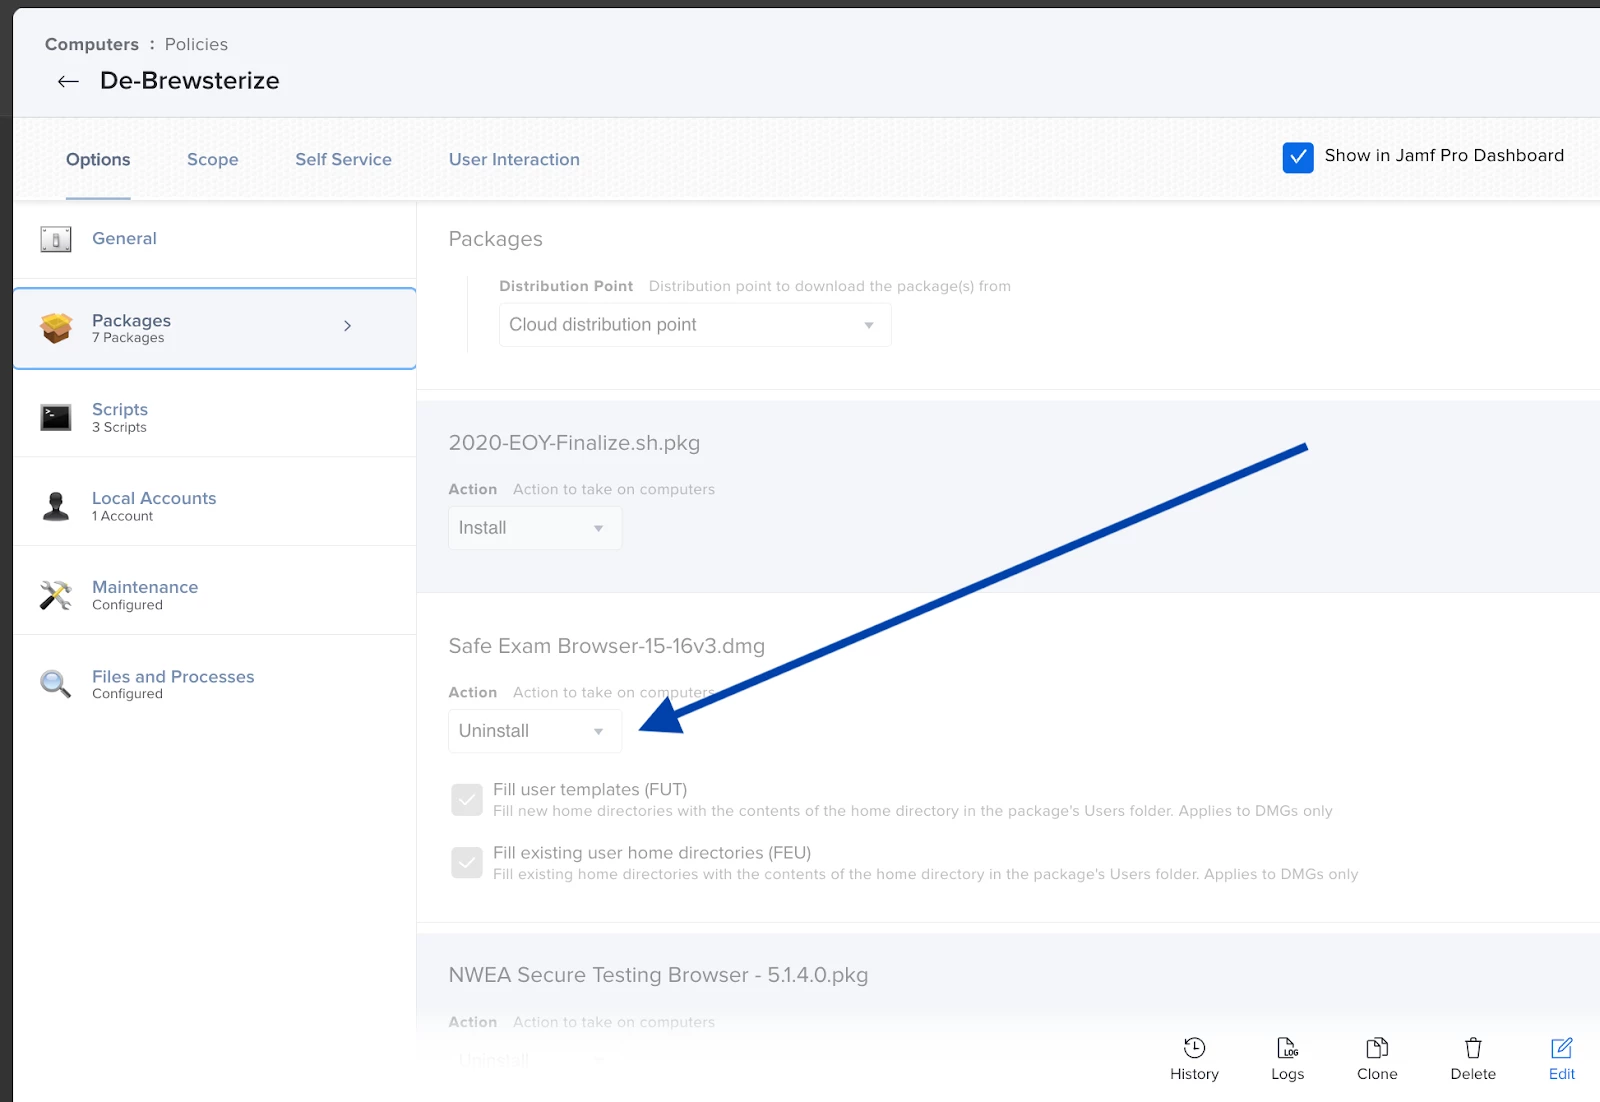The width and height of the screenshot is (1600, 1102).
Task: Click the Show in Jamf Pro Dashboard label
Action: click(x=1444, y=156)
